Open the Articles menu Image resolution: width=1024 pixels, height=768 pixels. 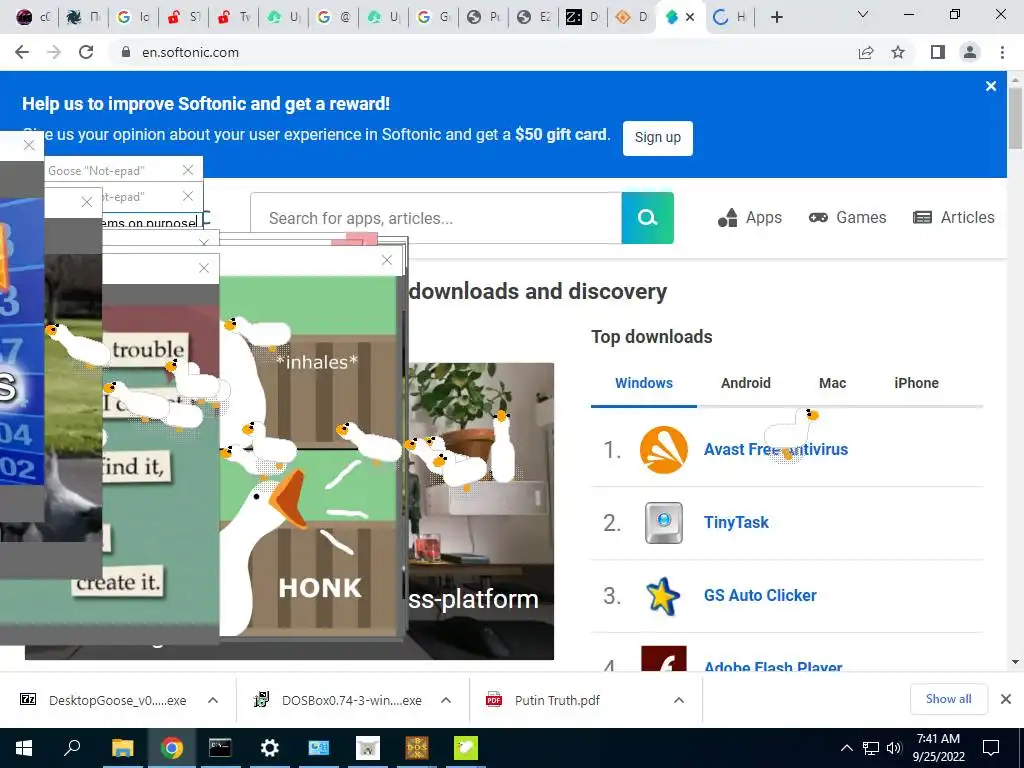pyautogui.click(x=953, y=217)
